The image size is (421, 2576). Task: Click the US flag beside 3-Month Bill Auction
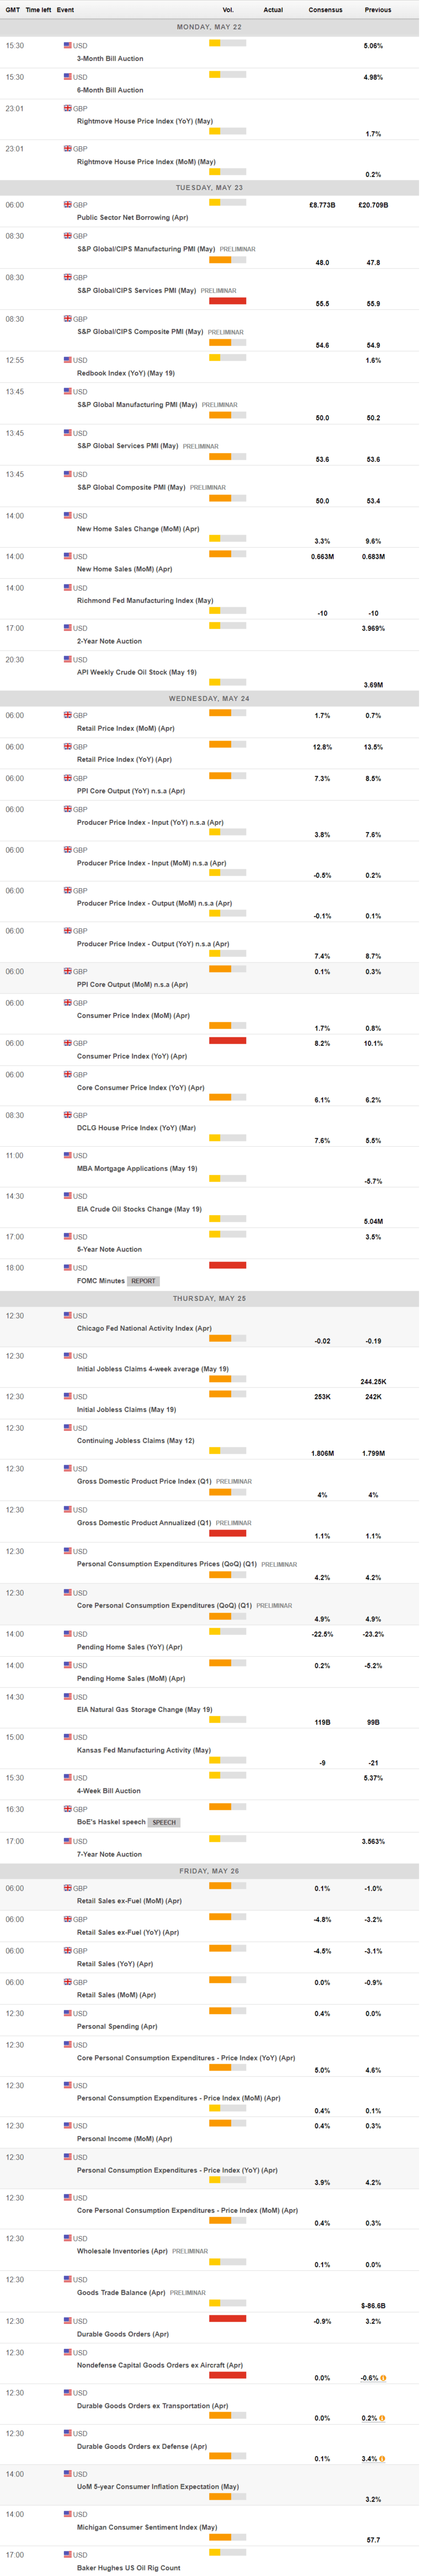(x=67, y=45)
